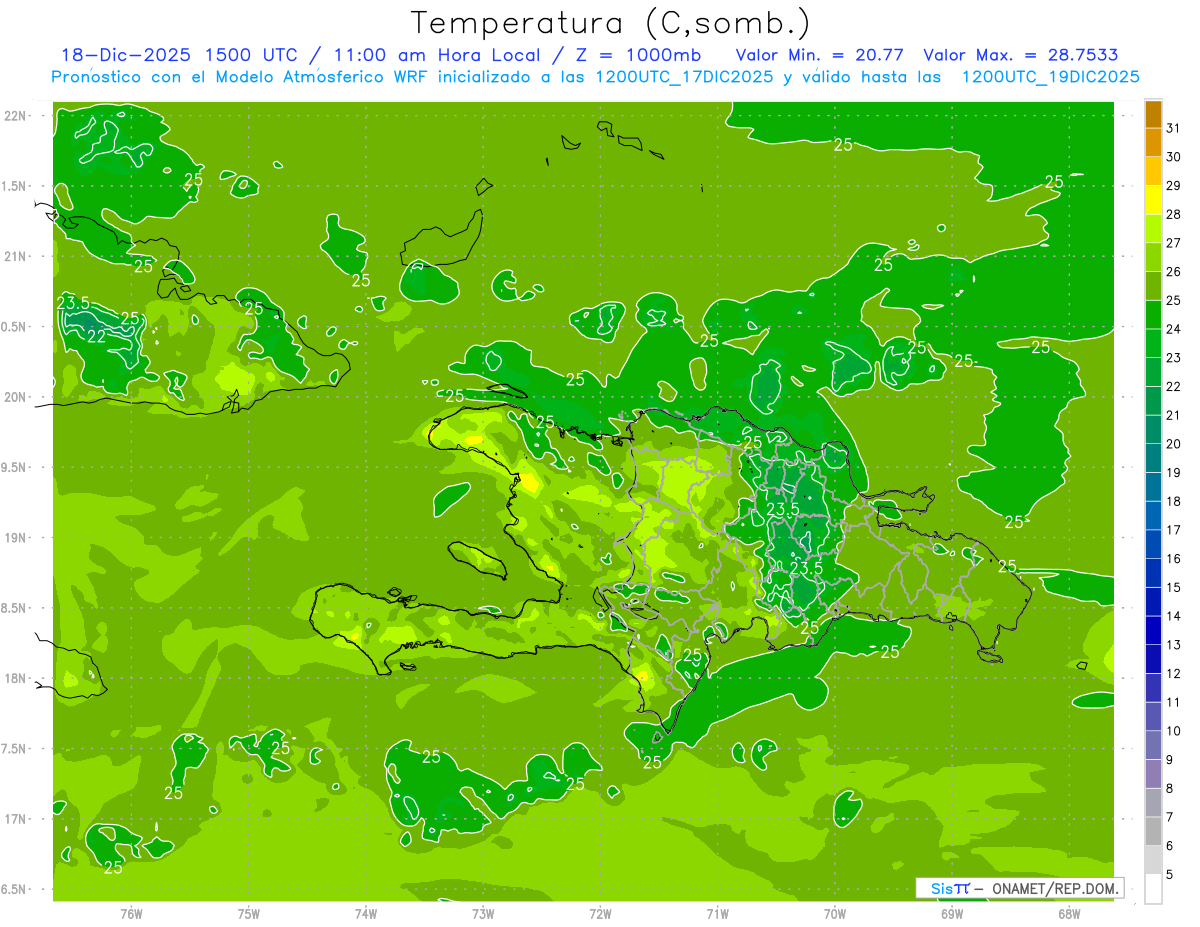
Task: Click the legend swatch between 13 and 14
Action: click(1153, 630)
